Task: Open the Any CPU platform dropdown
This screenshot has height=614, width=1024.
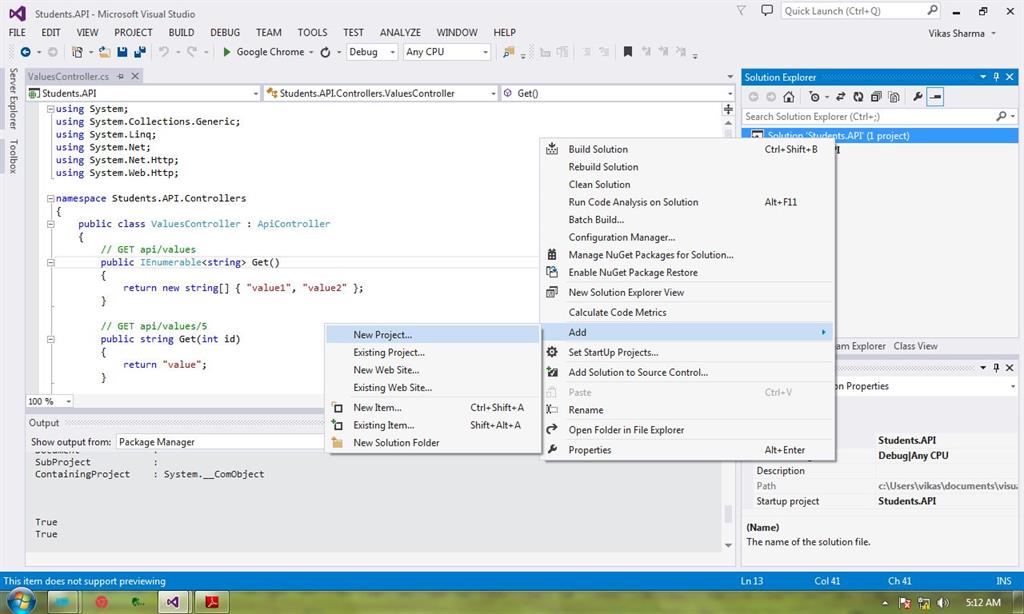Action: pos(446,52)
